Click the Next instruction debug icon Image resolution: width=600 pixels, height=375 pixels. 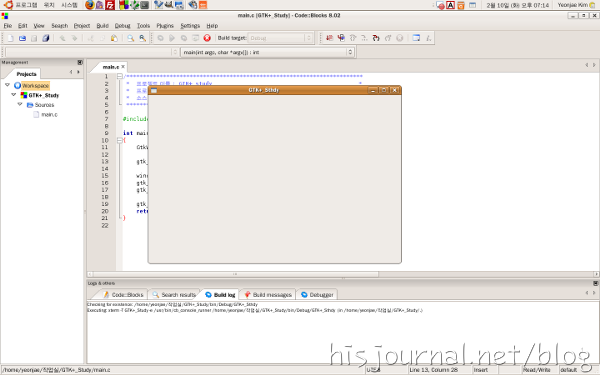click(x=364, y=38)
